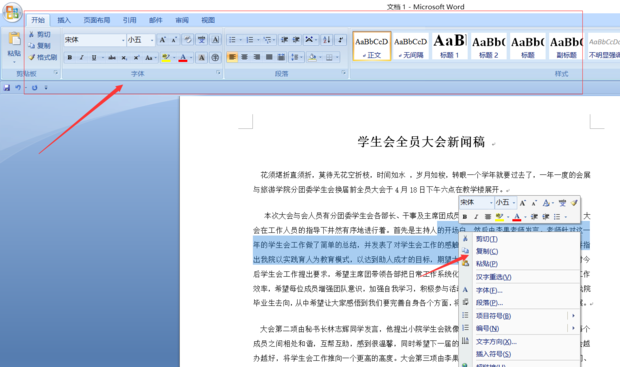Viewport: 620px width, 367px height.
Task: Select the highlighted Align Left button
Action: 232,58
